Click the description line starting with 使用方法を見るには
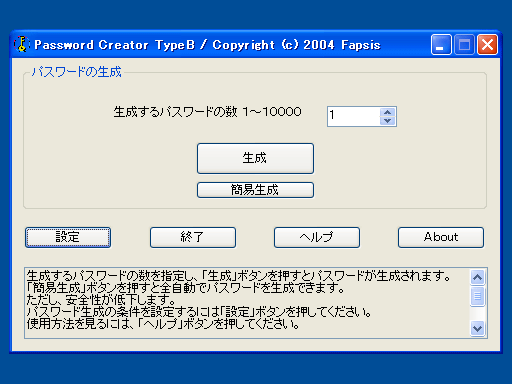 pyautogui.click(x=163, y=324)
